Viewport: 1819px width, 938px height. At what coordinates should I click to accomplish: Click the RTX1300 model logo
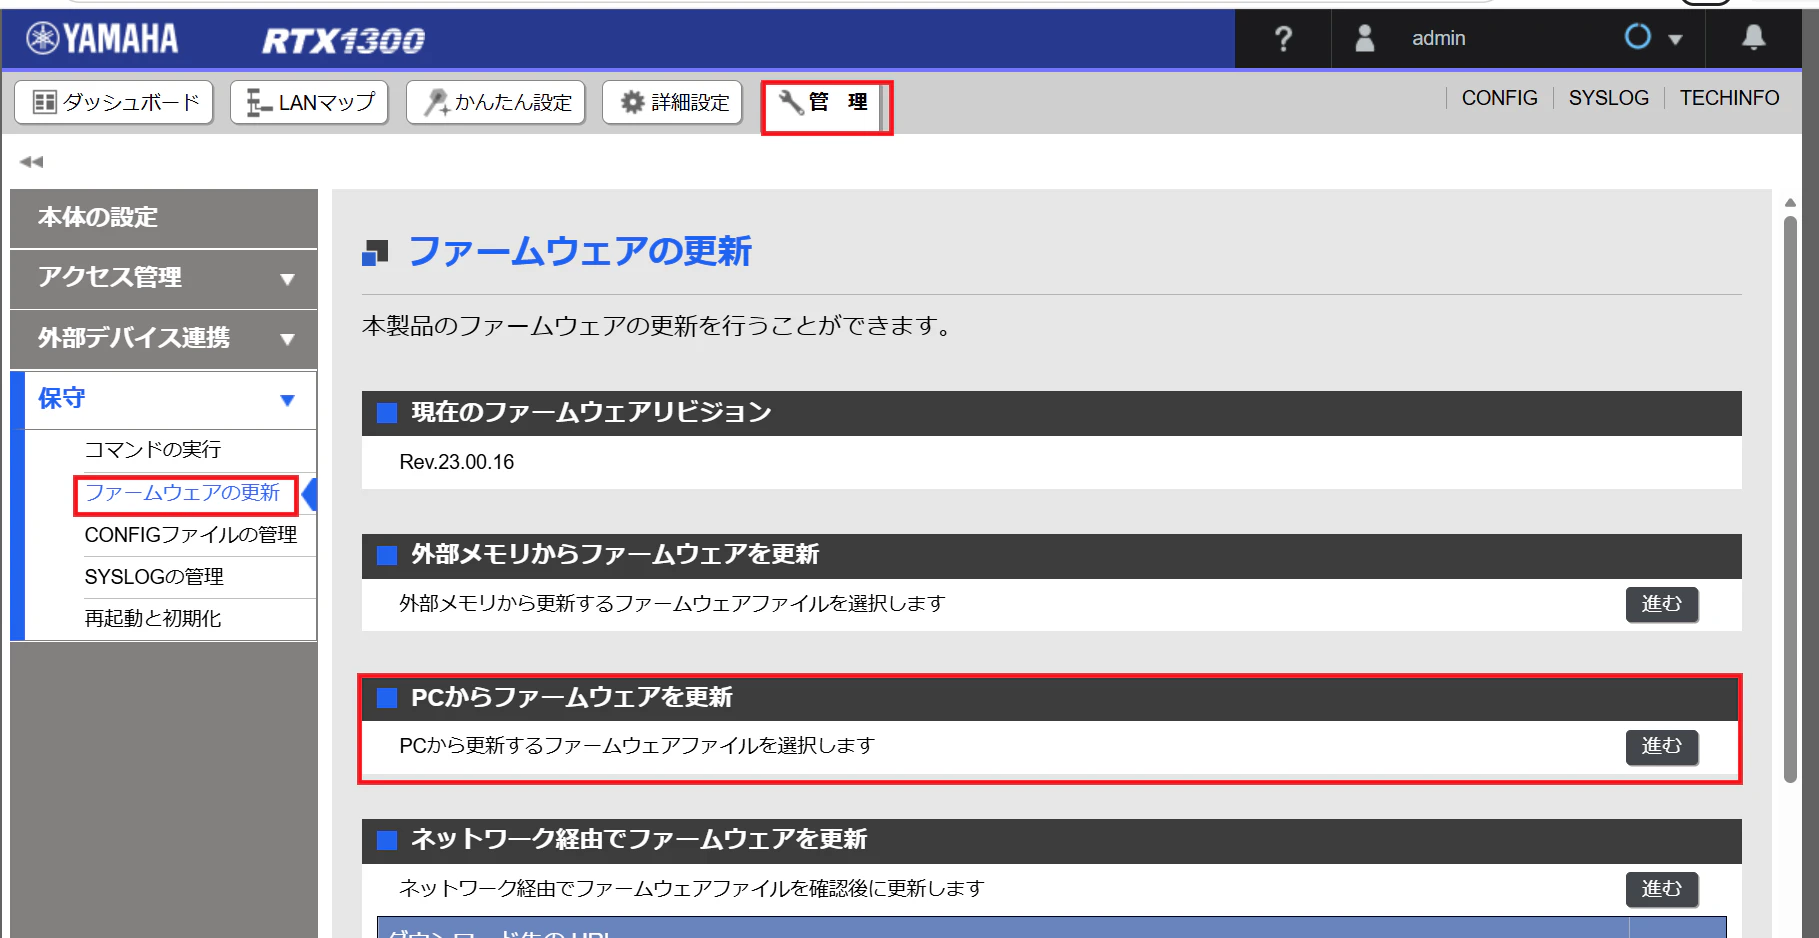click(343, 40)
